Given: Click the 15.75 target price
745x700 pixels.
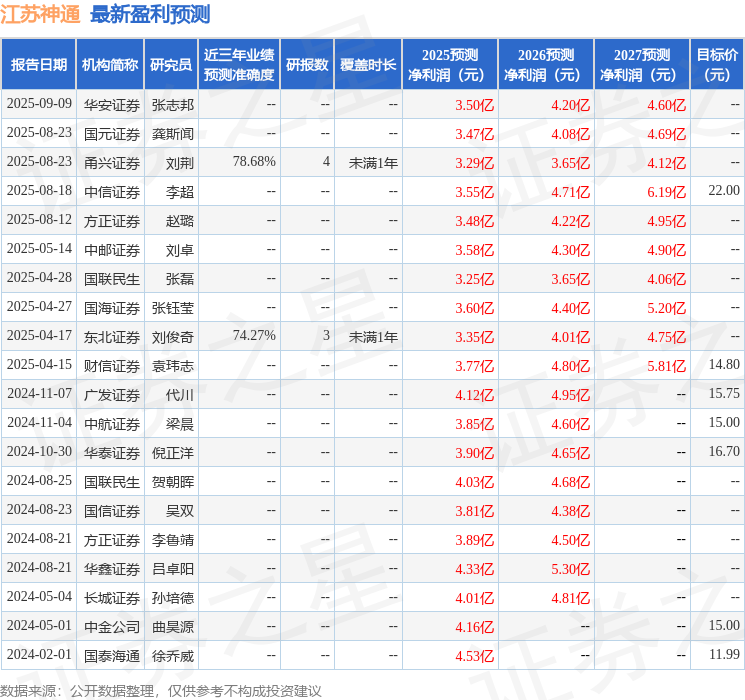Looking at the screenshot, I should pyautogui.click(x=724, y=393).
